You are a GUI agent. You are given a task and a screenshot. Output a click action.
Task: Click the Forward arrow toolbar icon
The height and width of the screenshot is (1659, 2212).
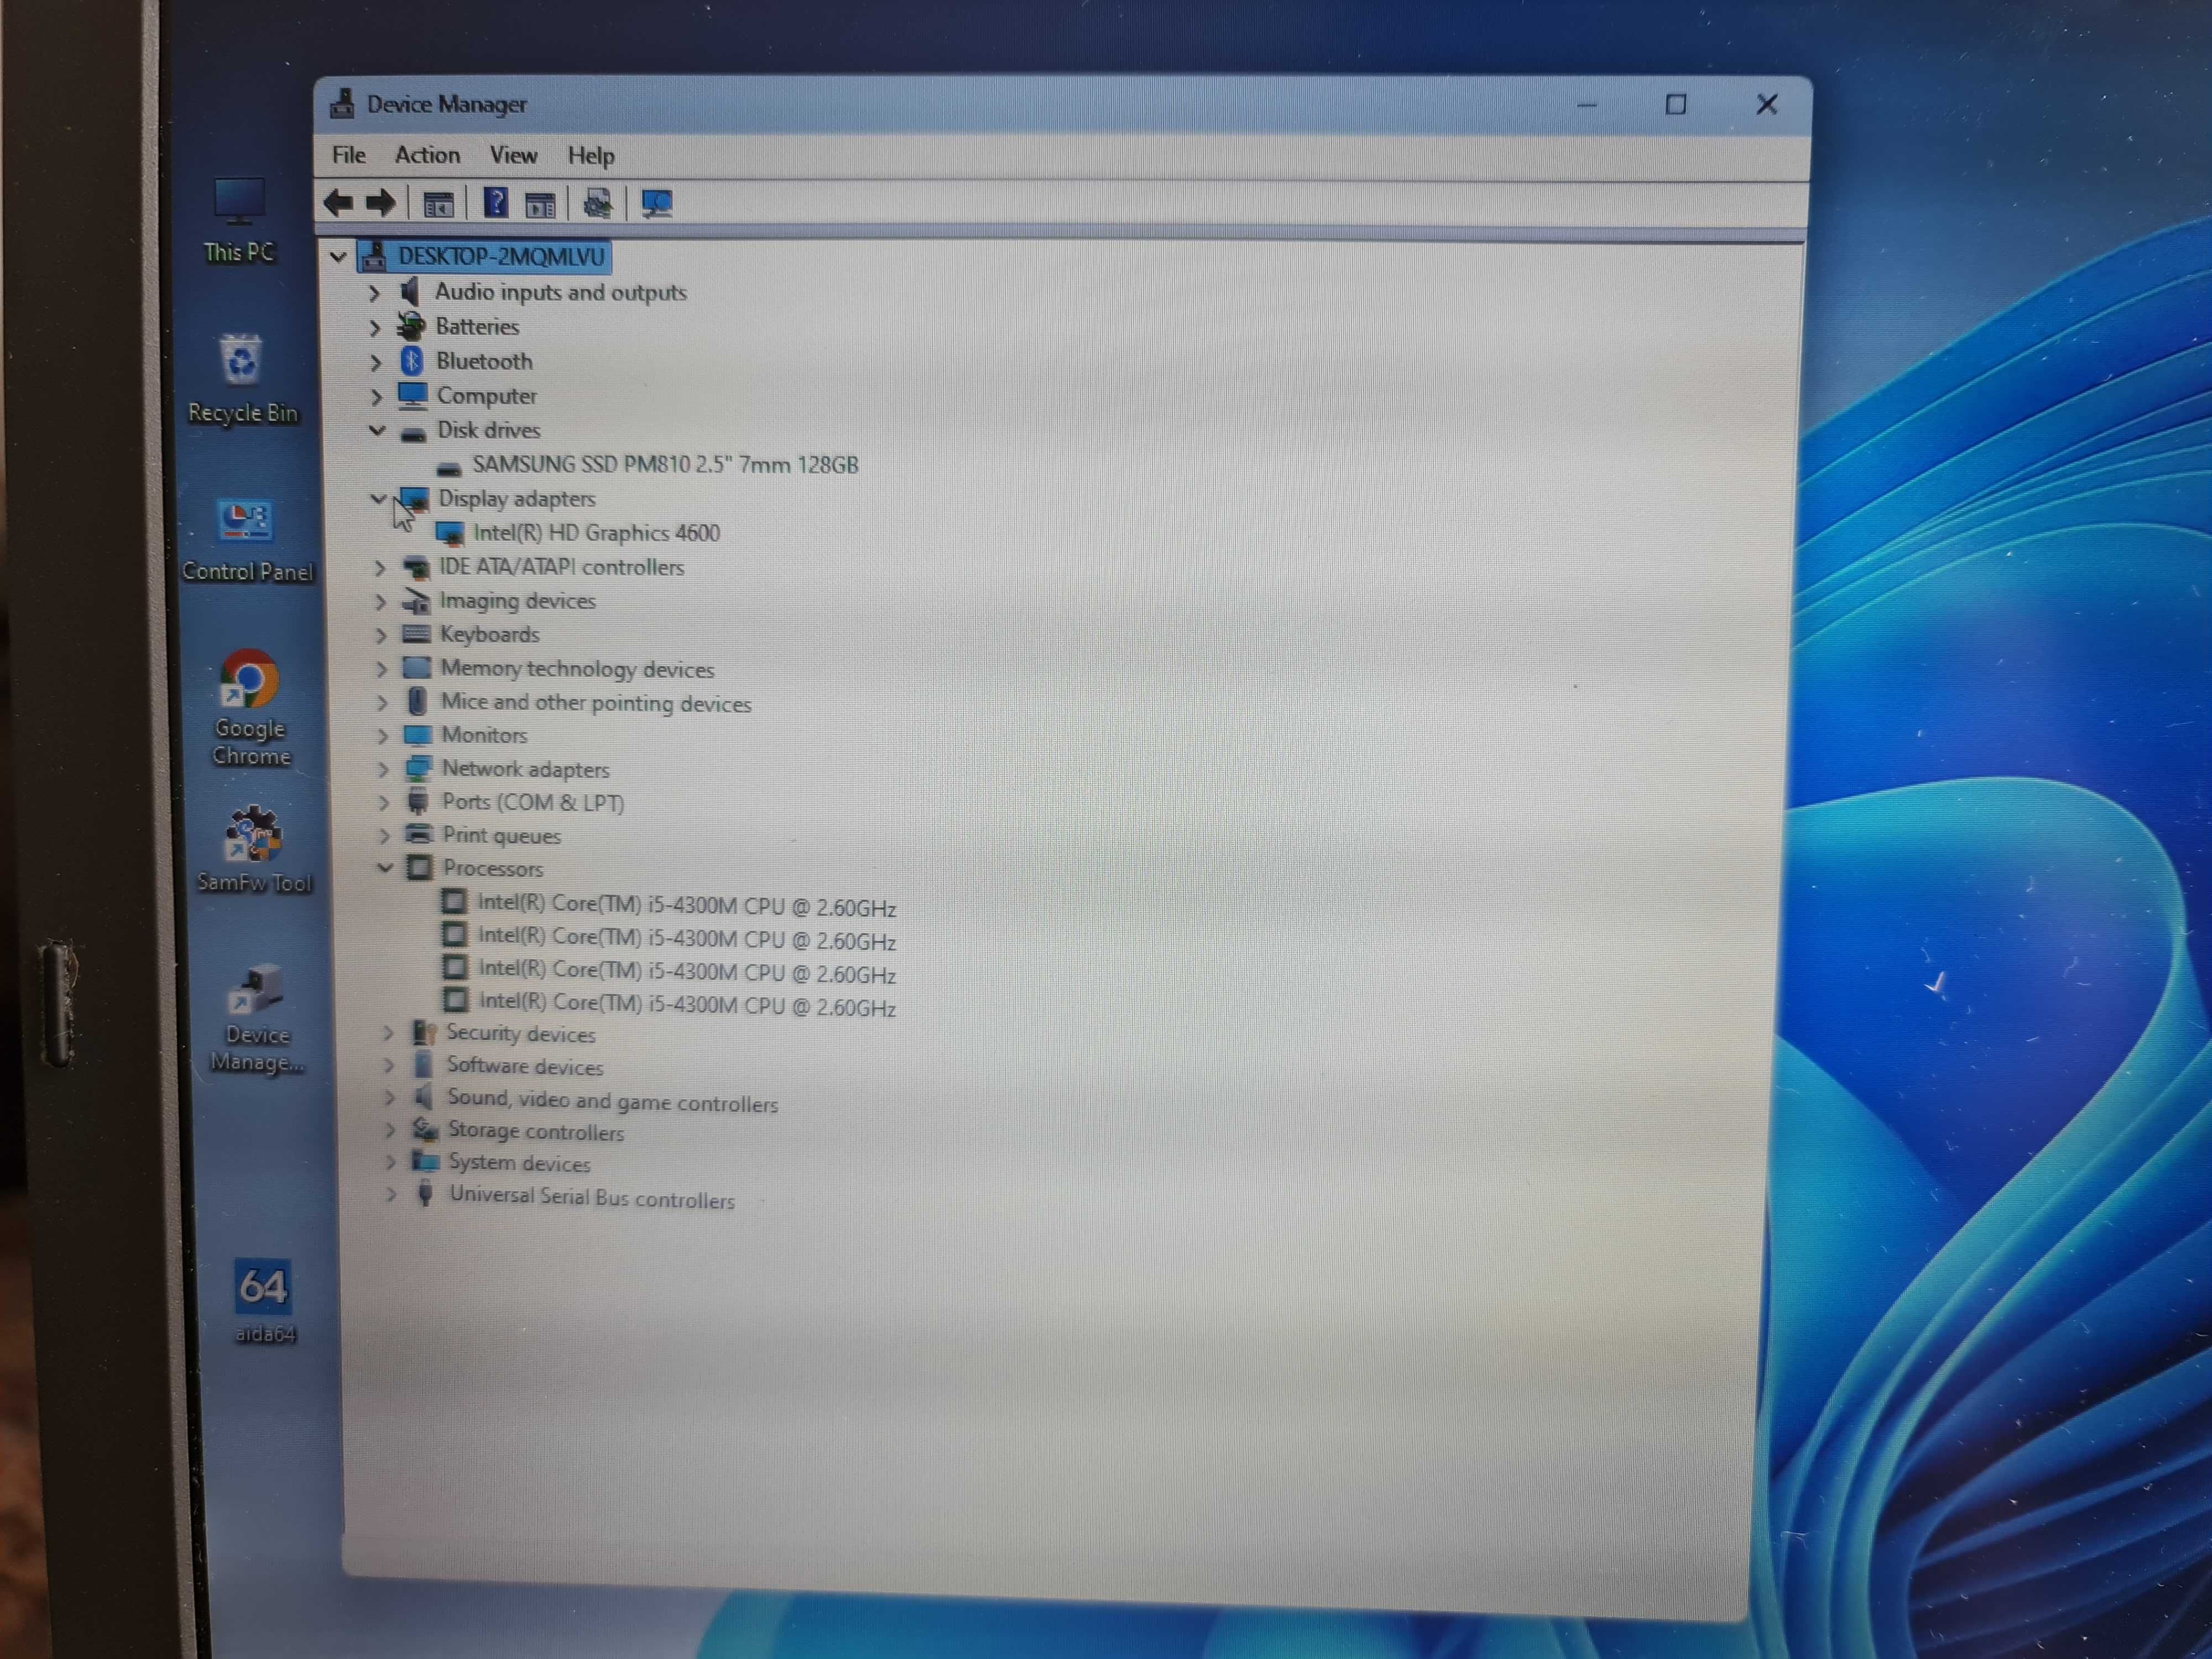tap(381, 203)
